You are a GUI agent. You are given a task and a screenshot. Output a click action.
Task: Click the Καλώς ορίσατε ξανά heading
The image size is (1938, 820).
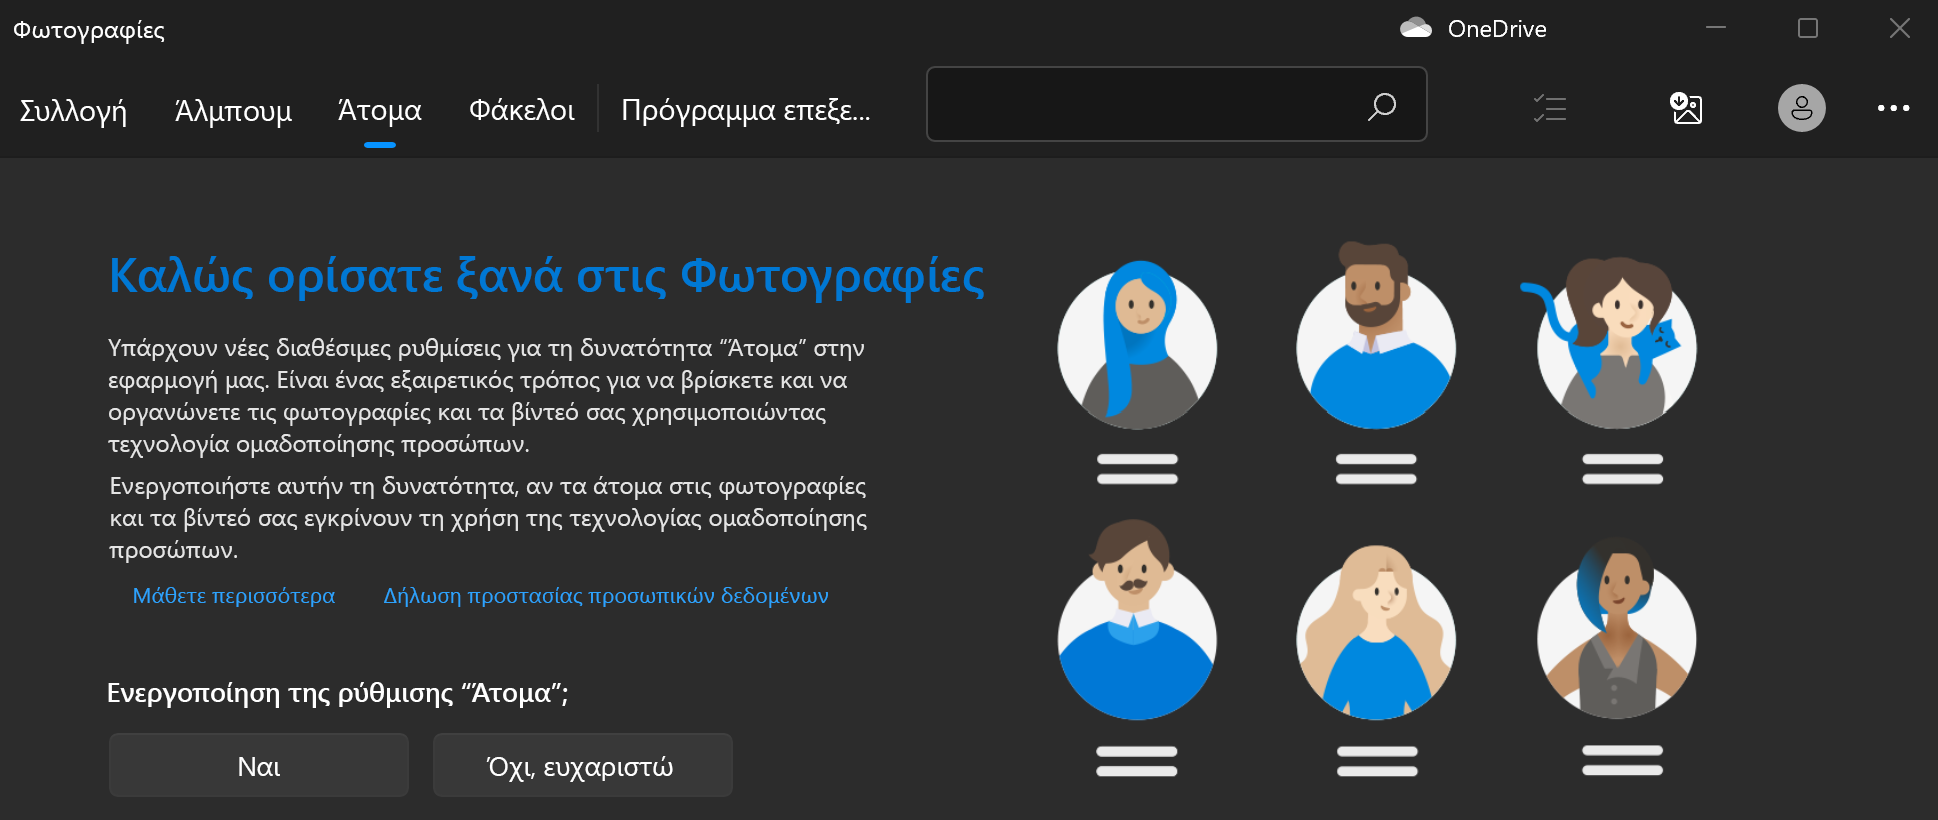(x=546, y=276)
